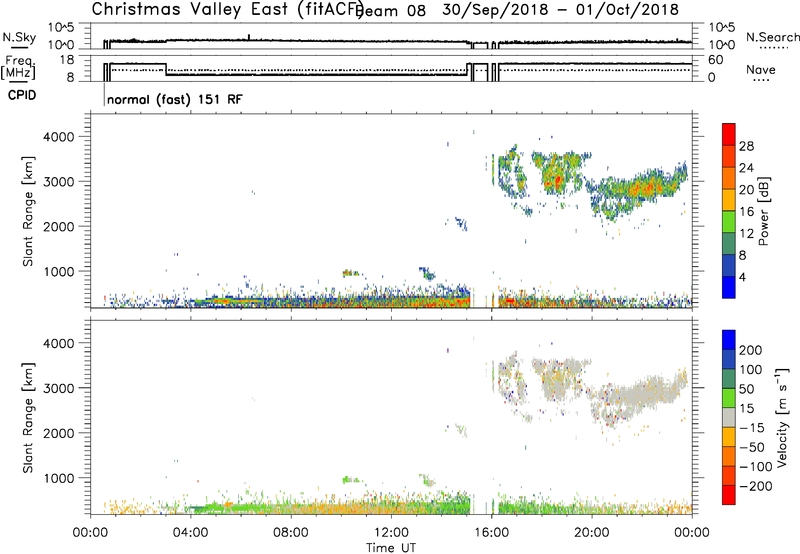Click the '20:00' time tick label
This screenshot has width=800, height=554.
[x=592, y=533]
